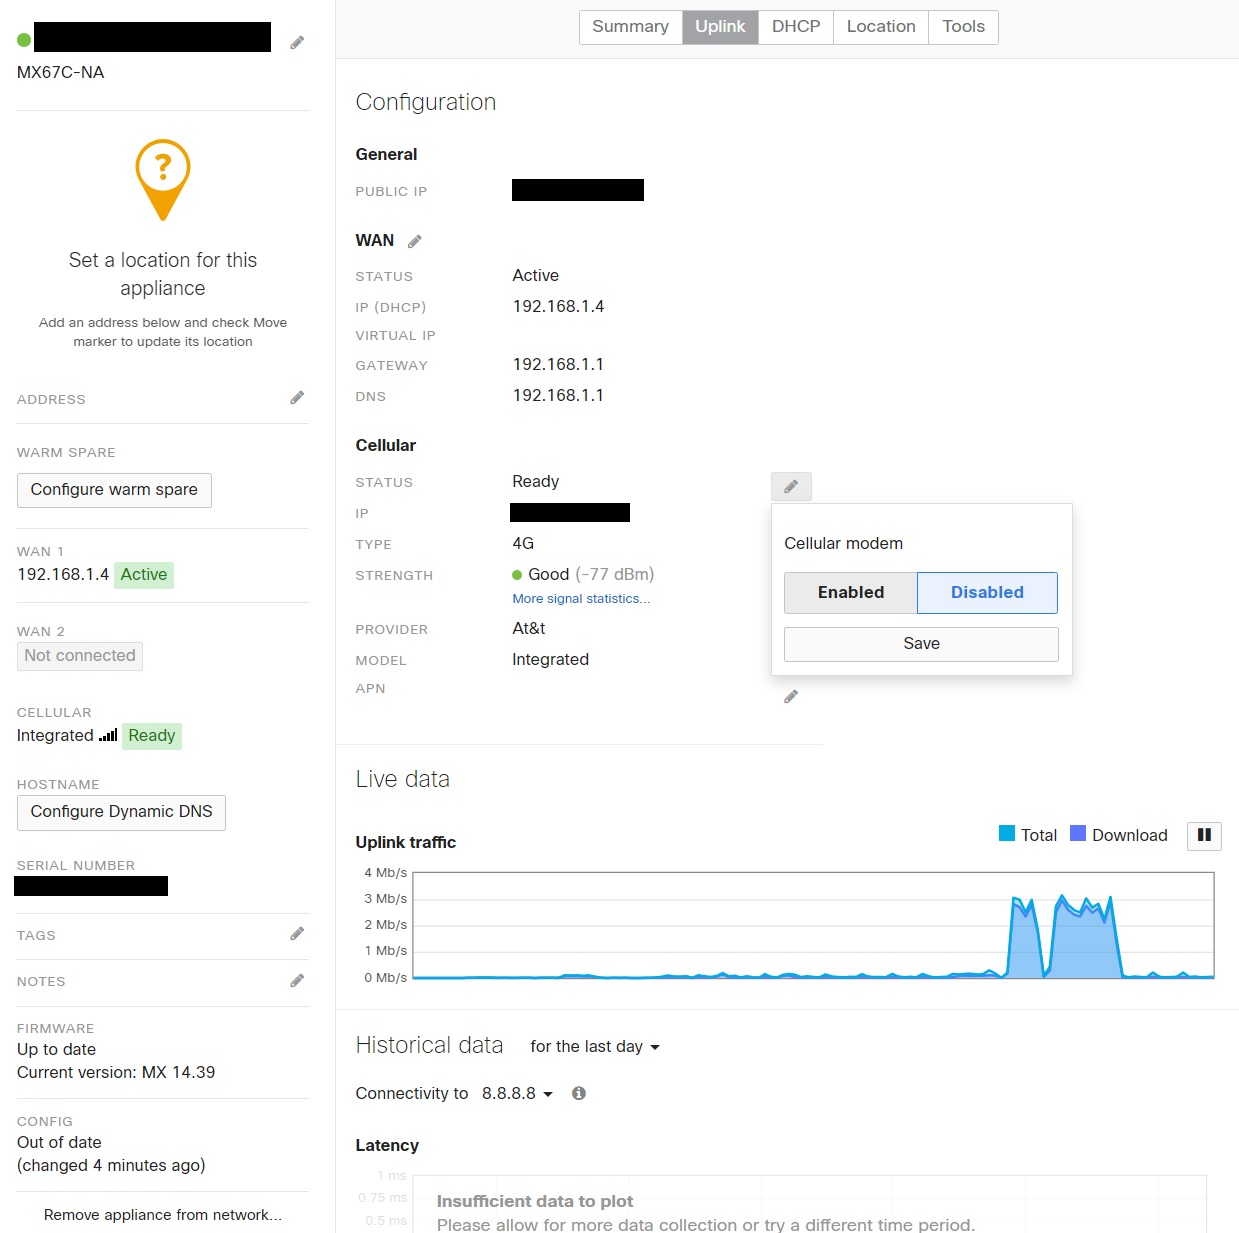Switch to the Location tab
Viewport: 1239px width, 1233px height.
point(879,27)
